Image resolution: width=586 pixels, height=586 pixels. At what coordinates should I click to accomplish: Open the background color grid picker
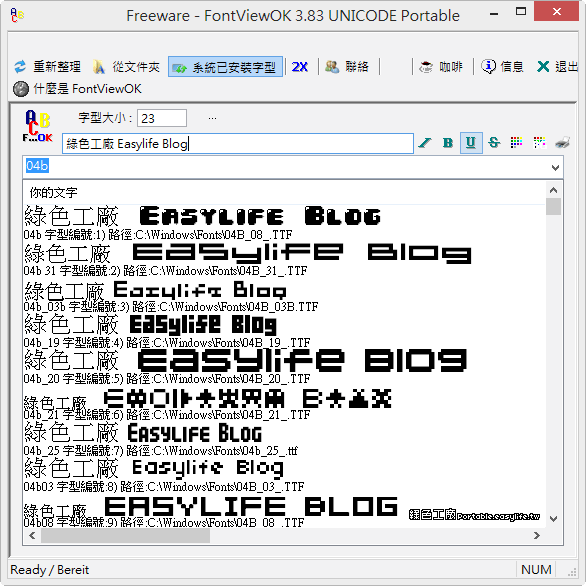coord(540,143)
